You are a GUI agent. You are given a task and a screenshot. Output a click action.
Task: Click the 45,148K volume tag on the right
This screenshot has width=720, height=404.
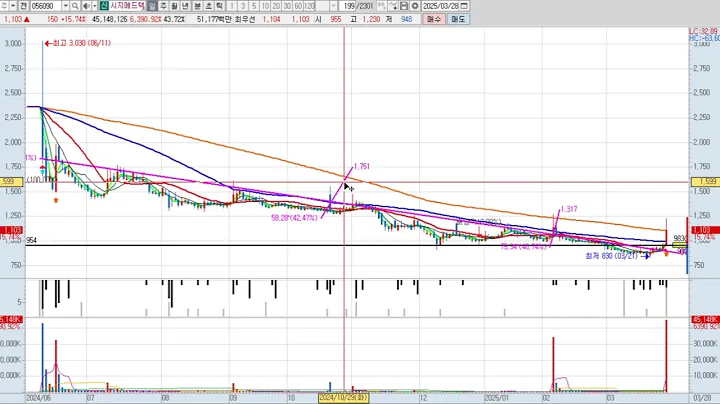point(706,320)
